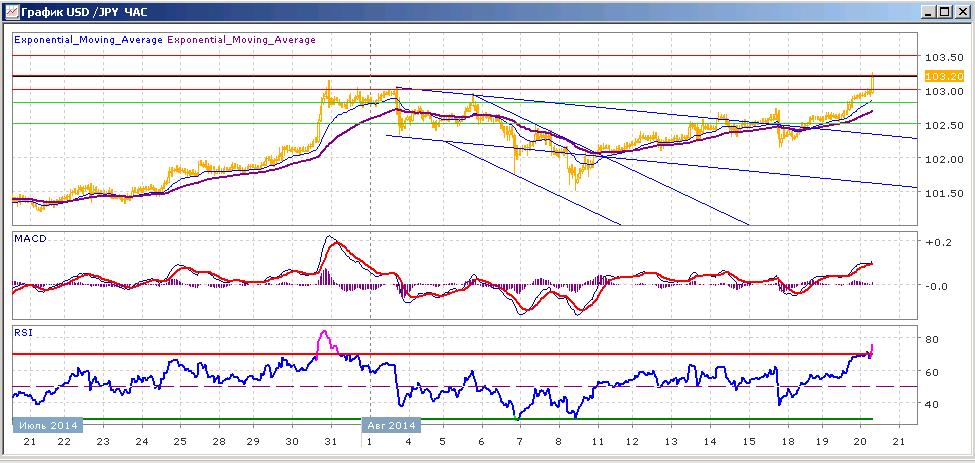Click the last date label 21 on axis

(x=899, y=441)
